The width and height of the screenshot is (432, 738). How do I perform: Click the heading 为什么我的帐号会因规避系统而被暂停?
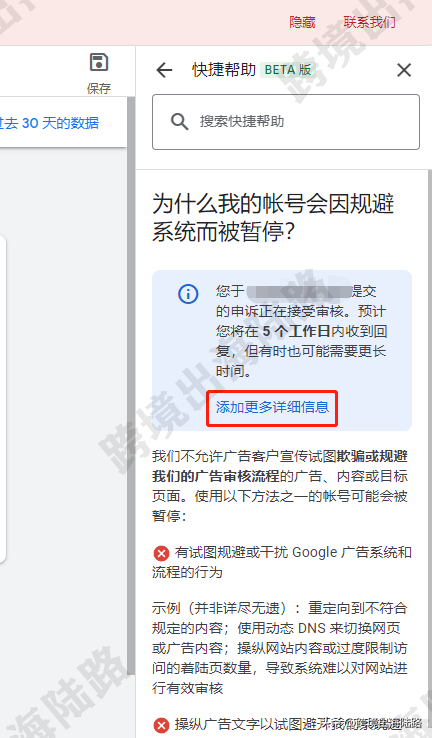(273, 217)
